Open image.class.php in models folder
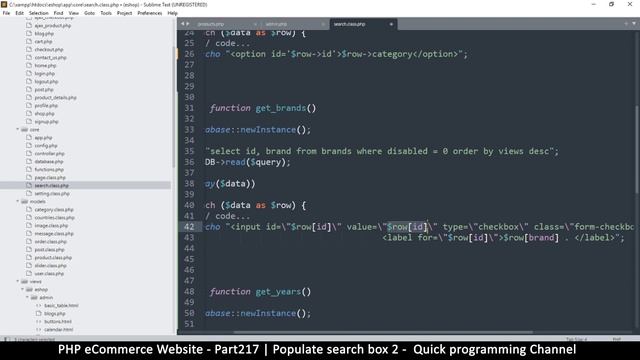Screen dimensions: 640x360 pyautogui.click(x=51, y=225)
